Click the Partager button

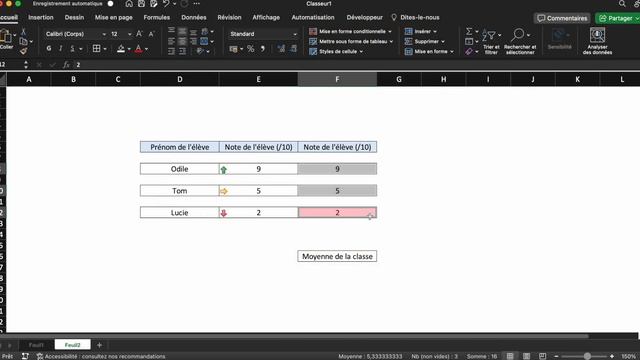coord(618,18)
